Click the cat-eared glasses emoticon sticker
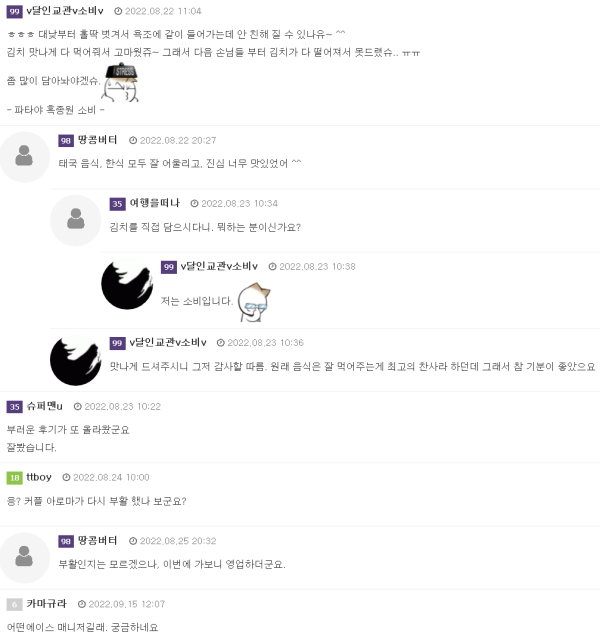 [254, 302]
